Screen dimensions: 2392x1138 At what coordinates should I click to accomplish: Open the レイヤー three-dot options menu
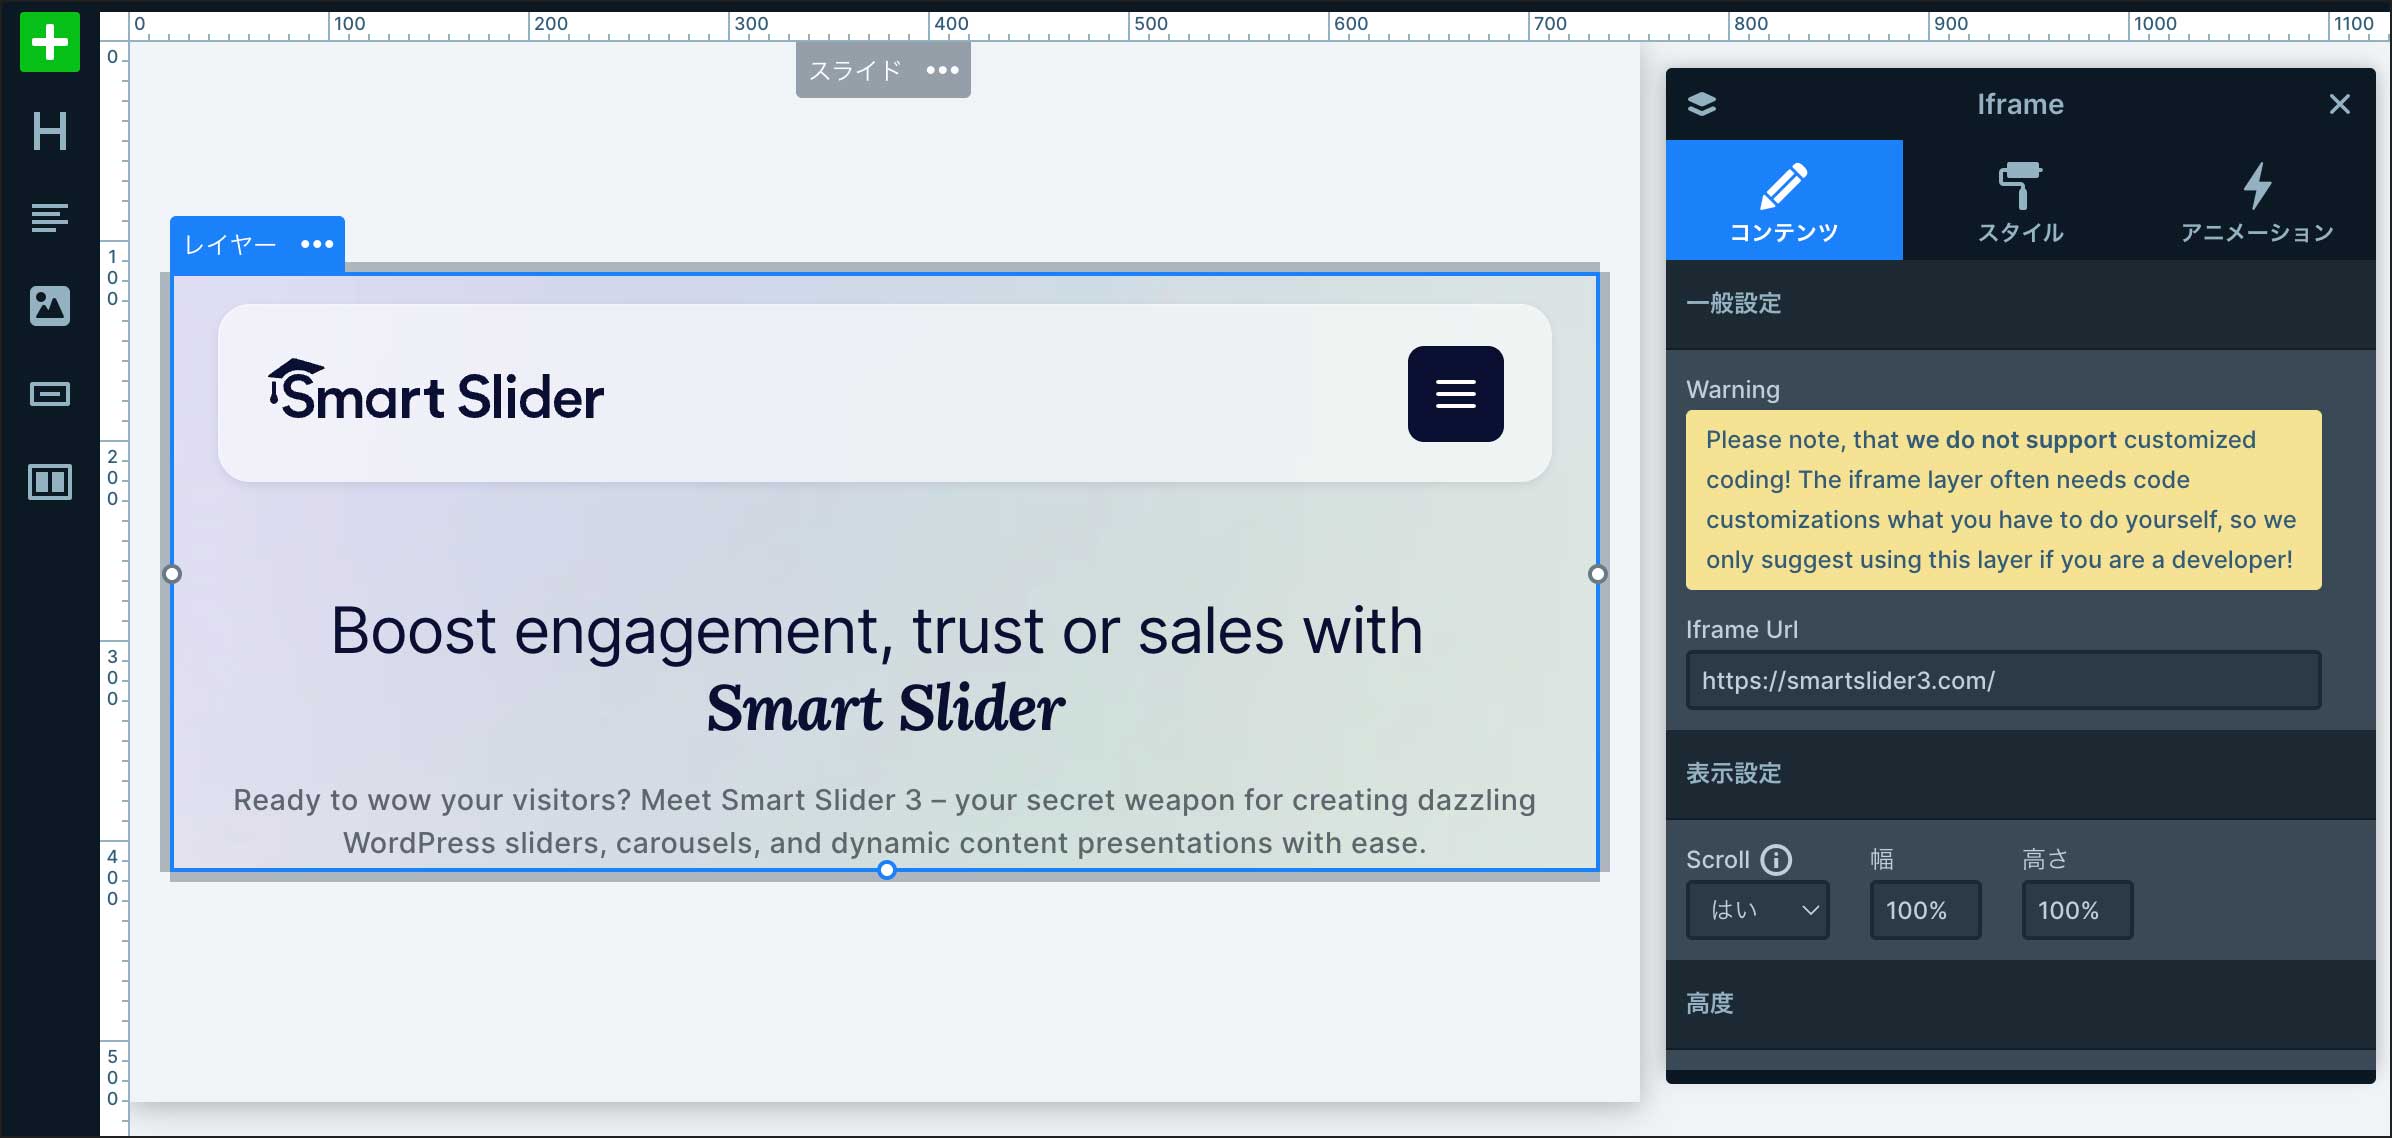[317, 244]
